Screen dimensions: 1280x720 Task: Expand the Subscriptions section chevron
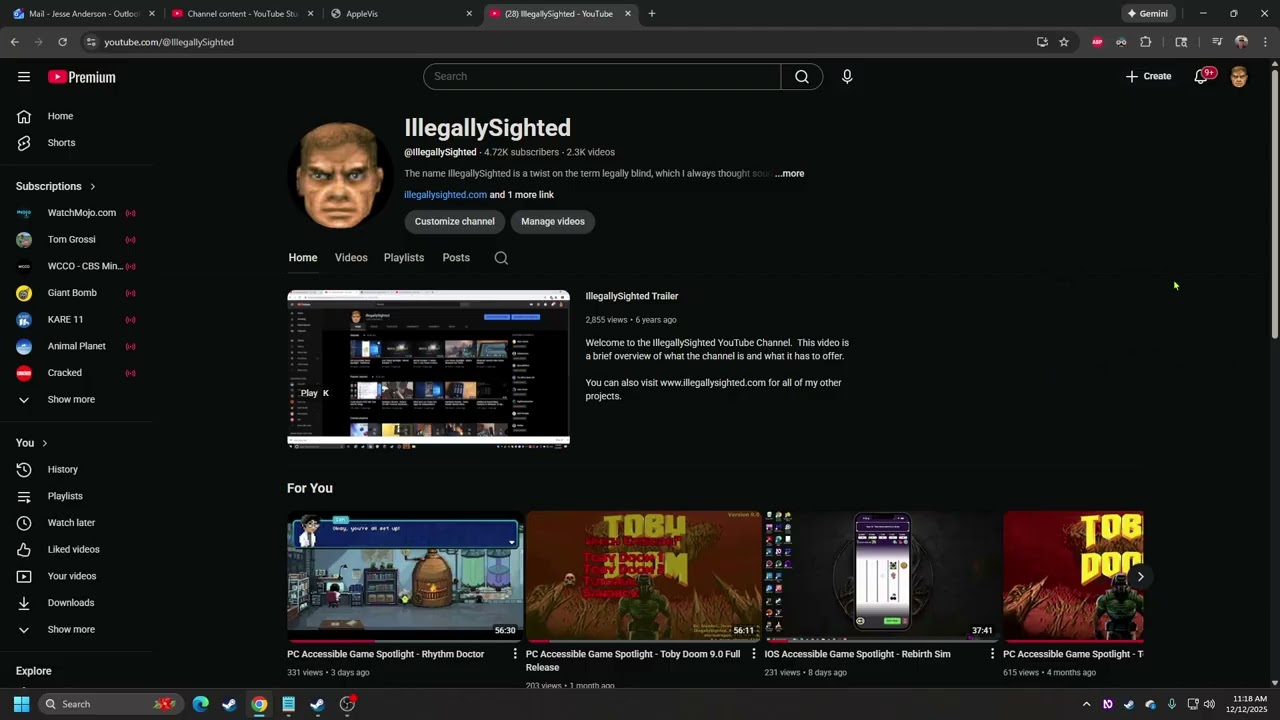point(93,187)
